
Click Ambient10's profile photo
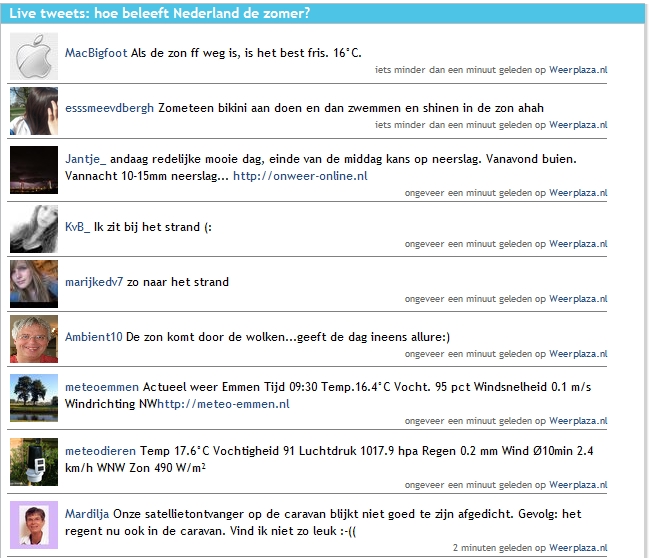[34, 339]
